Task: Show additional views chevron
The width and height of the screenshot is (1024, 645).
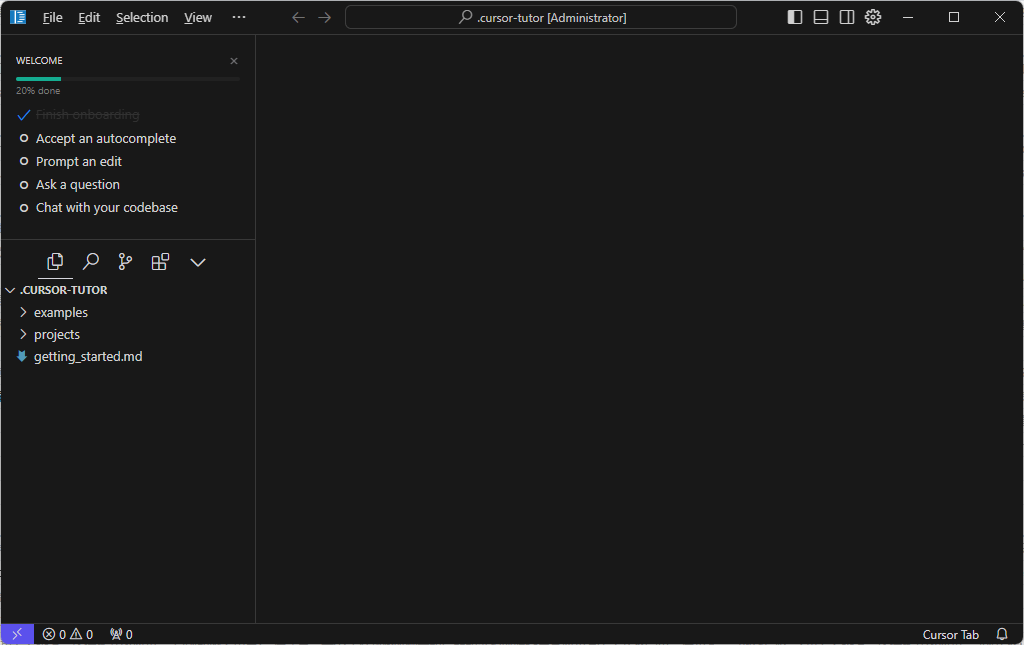Action: pos(198,262)
